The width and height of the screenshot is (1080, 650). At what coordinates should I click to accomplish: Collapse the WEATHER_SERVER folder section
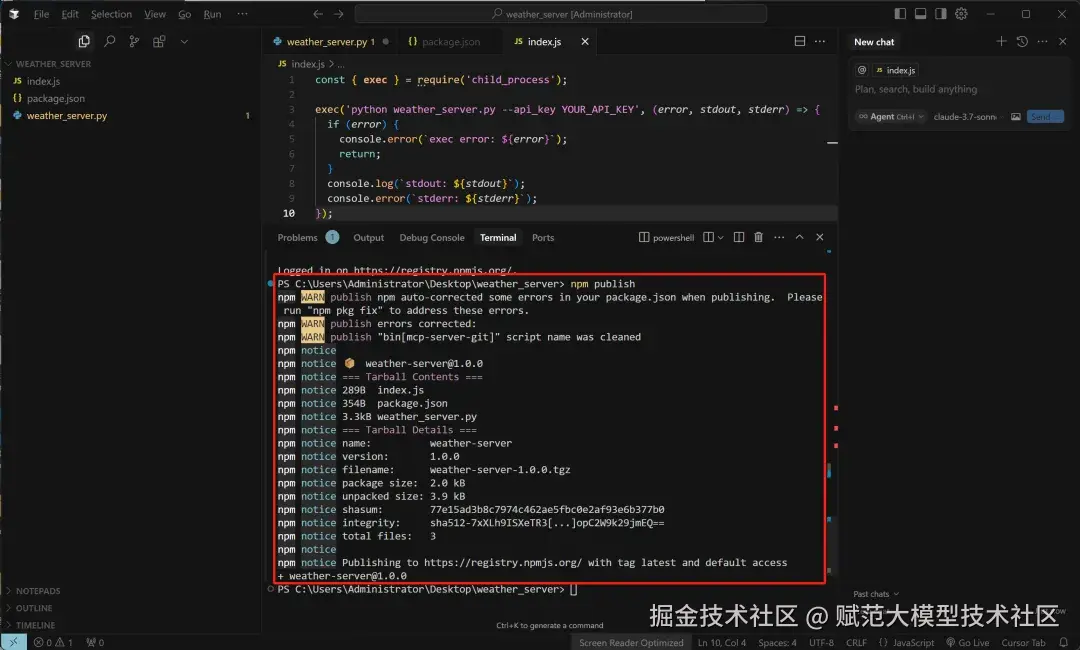(x=52, y=64)
